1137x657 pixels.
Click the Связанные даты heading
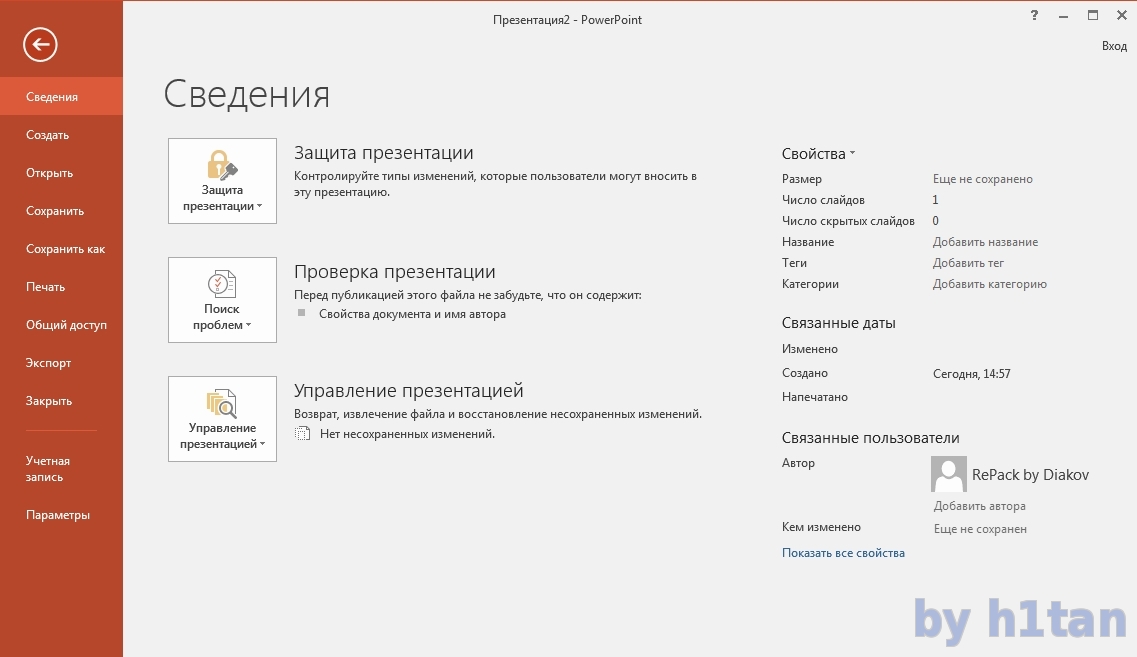[838, 323]
